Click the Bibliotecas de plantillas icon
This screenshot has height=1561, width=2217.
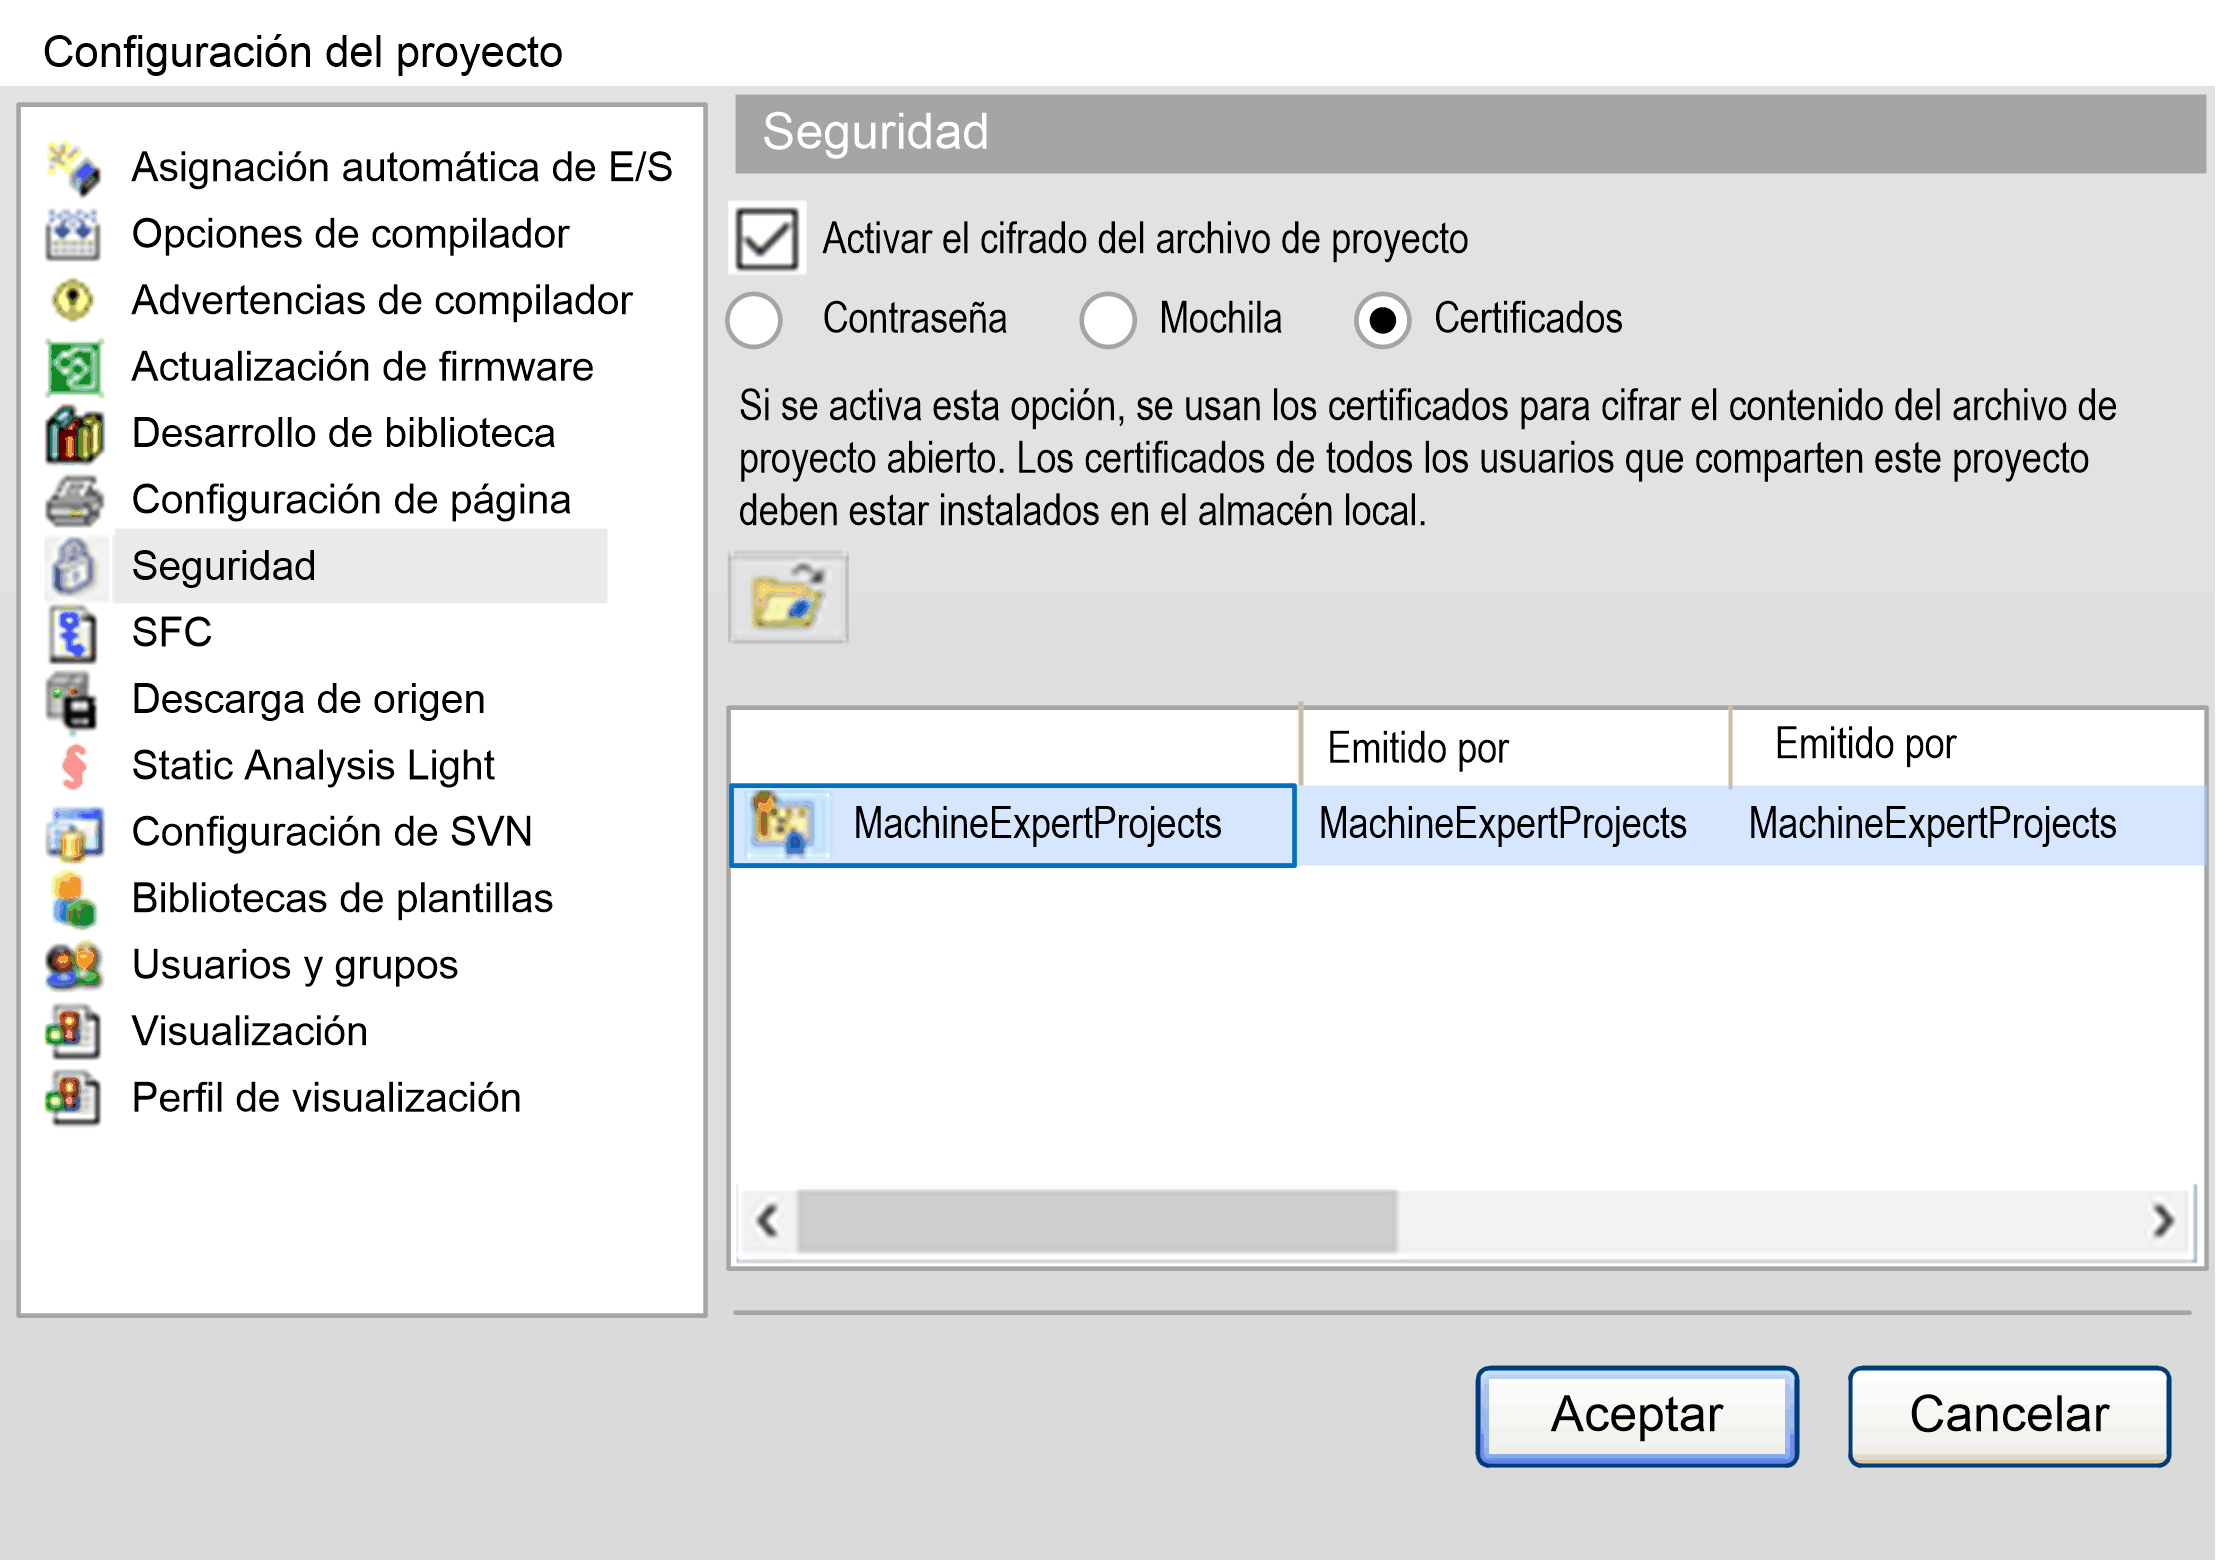(x=73, y=899)
